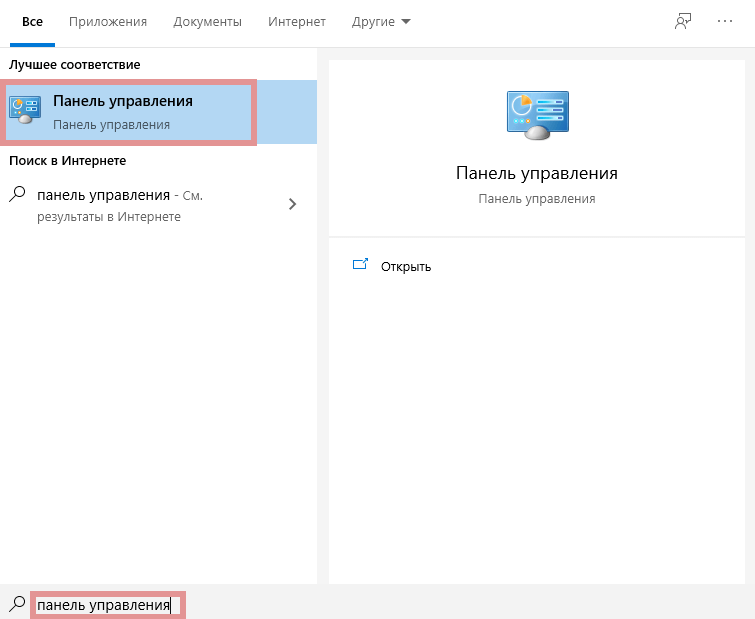Viewport: 755px width, 619px height.
Task: Click the feedback person icon
Action: click(x=683, y=22)
